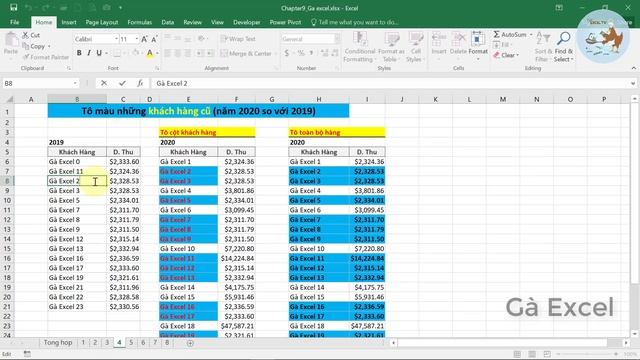Add a new sheet with the plus icon

coord(190,343)
